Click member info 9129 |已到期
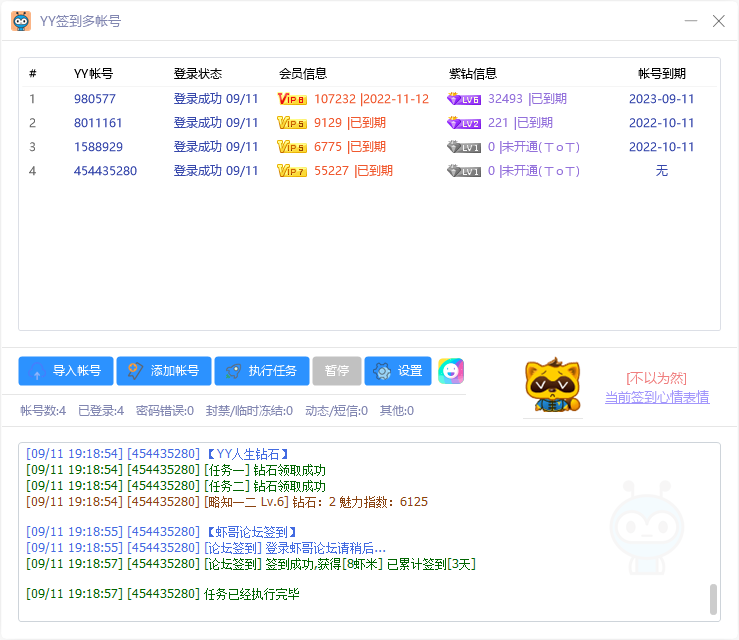The image size is (739, 640). [350, 123]
